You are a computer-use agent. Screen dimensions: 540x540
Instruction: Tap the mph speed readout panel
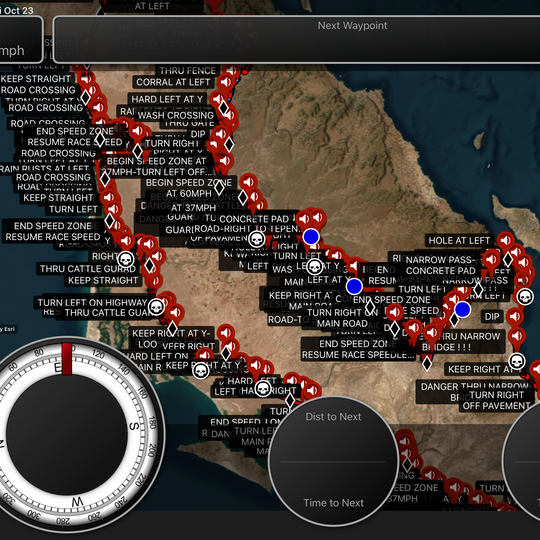(20, 39)
